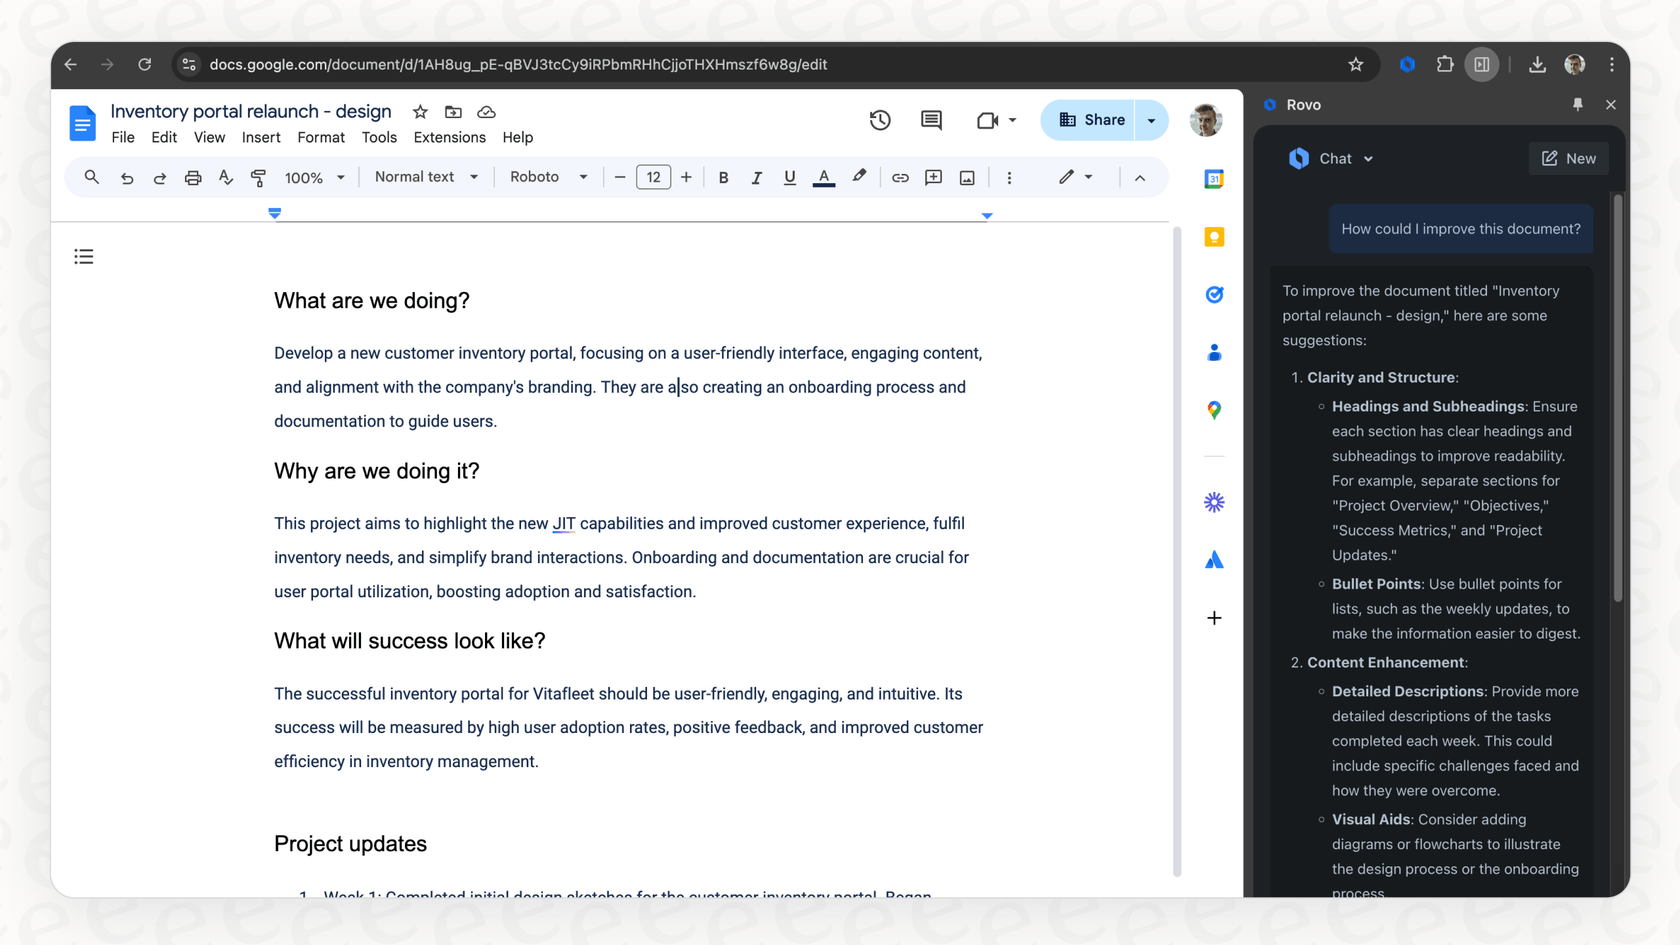Image resolution: width=1680 pixels, height=945 pixels.
Task: Open the Normal text styles dropdown
Action: click(x=424, y=177)
